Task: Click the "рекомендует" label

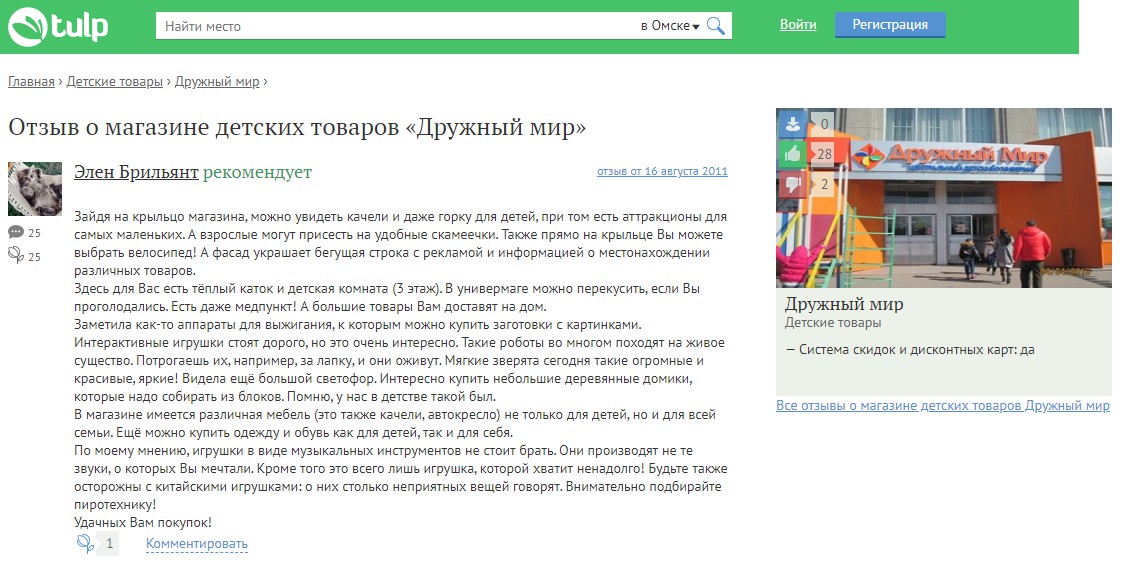Action: point(257,172)
